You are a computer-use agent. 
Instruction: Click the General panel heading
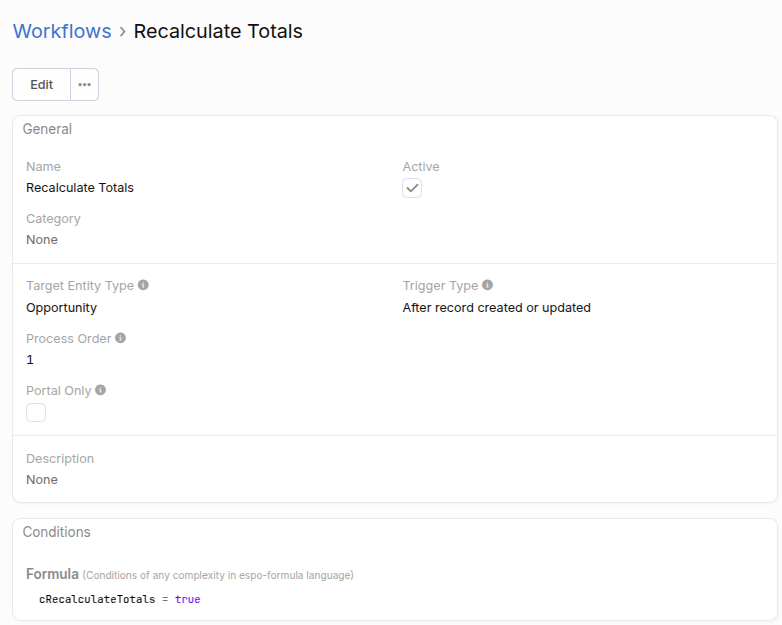(47, 129)
